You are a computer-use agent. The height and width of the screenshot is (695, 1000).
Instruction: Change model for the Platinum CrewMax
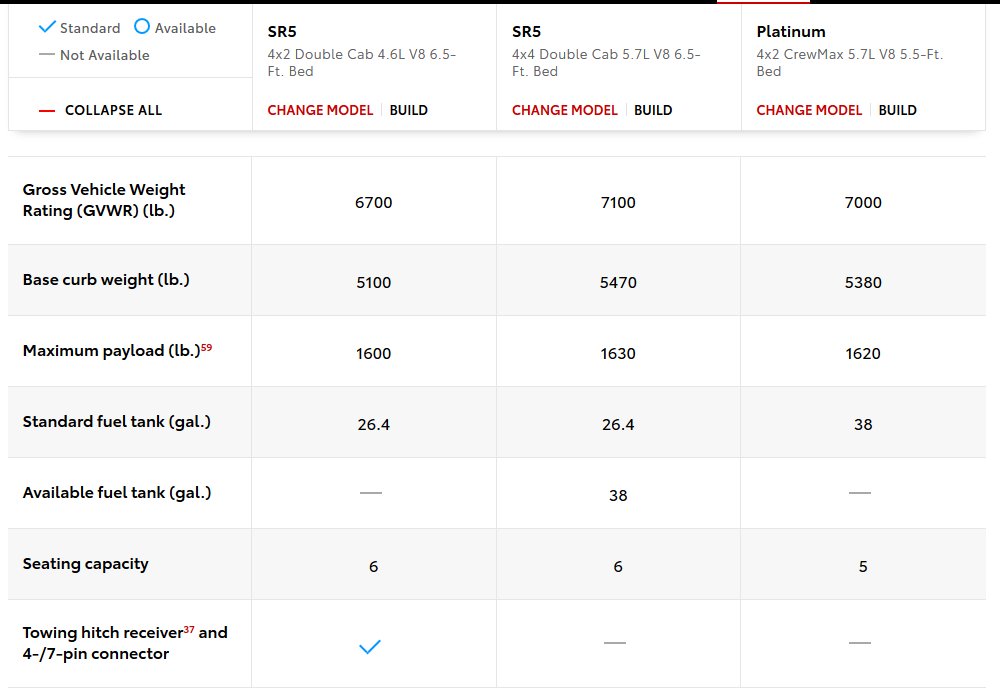(x=809, y=110)
